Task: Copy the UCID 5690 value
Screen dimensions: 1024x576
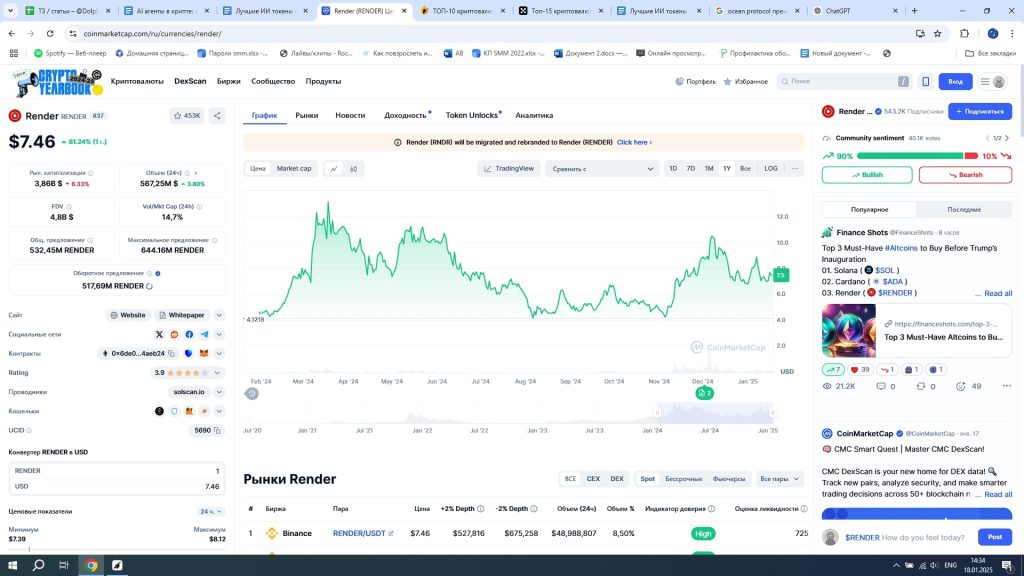Action: coord(217,430)
